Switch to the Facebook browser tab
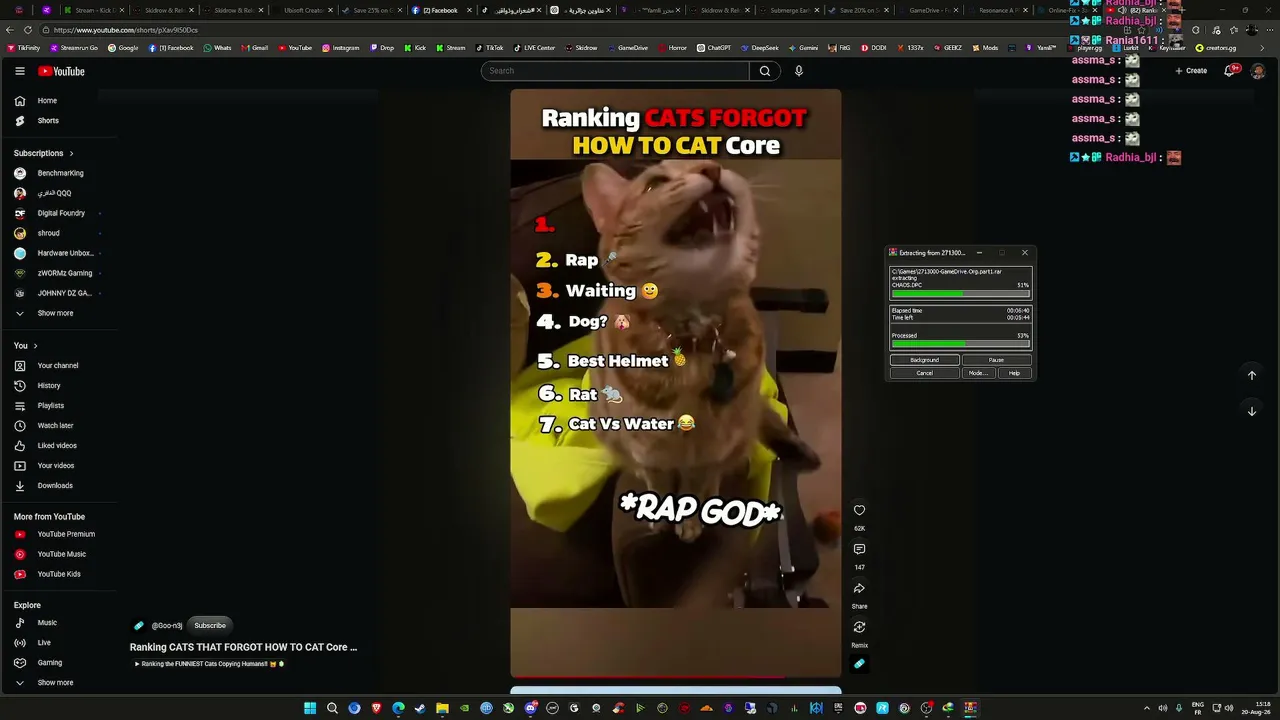This screenshot has width=1280, height=720. (440, 10)
